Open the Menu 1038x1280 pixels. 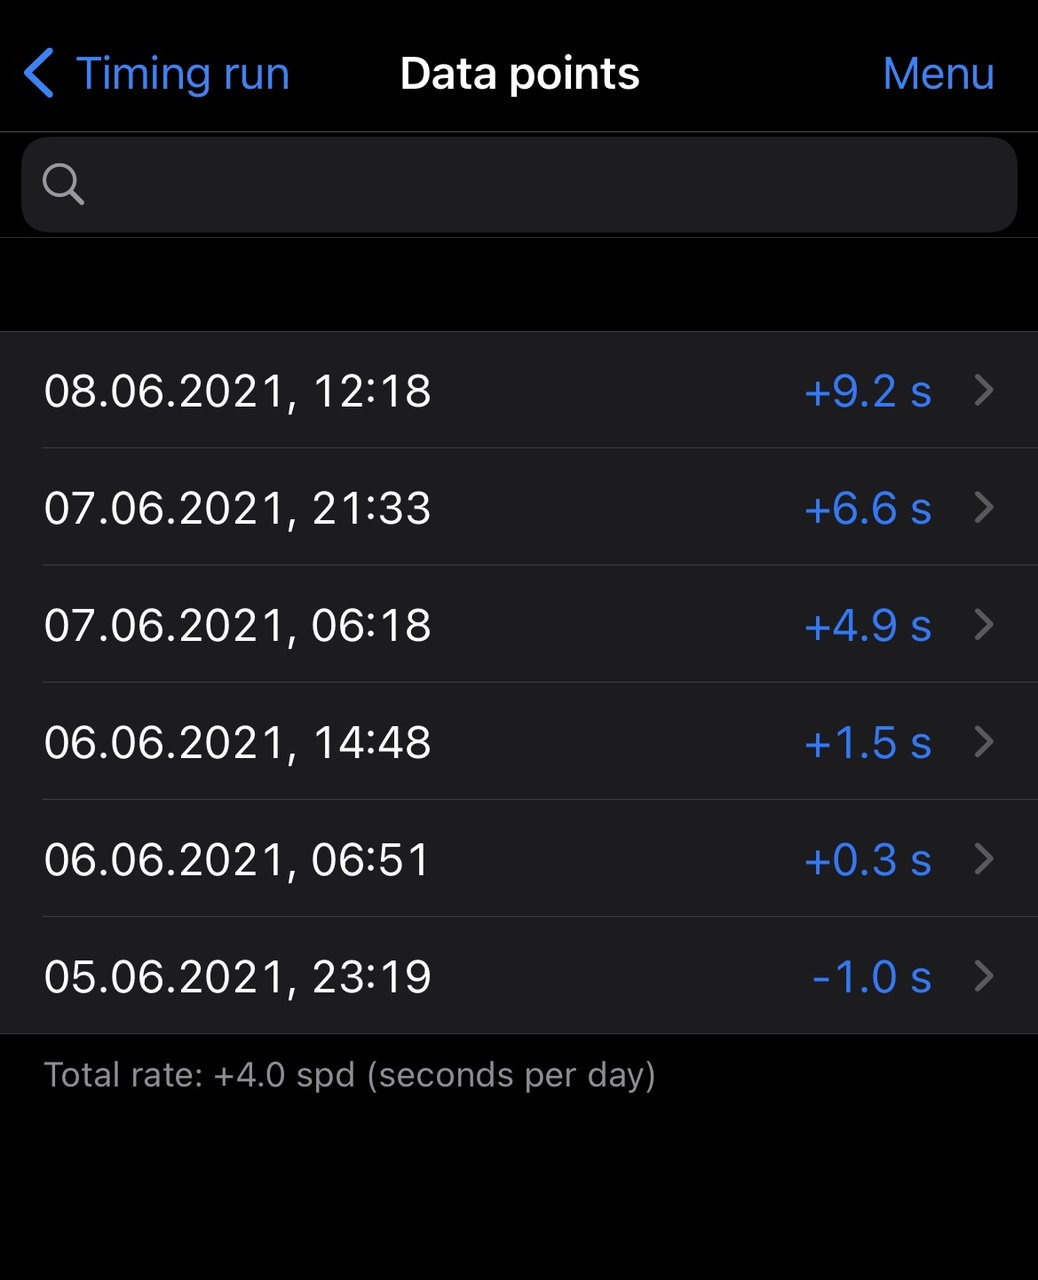tap(938, 74)
